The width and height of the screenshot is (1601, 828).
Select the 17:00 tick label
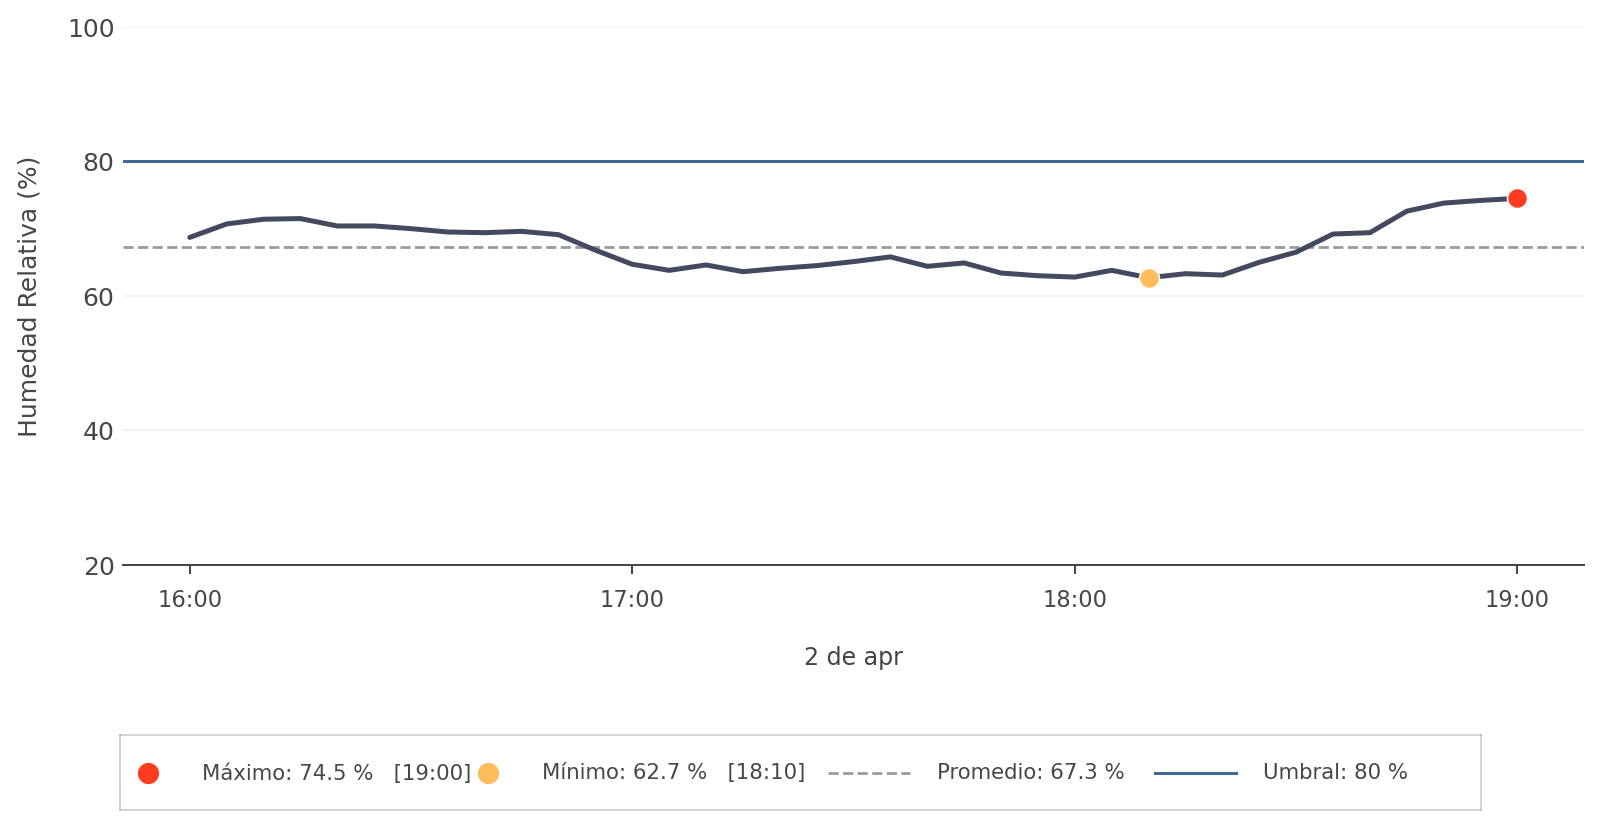point(632,600)
